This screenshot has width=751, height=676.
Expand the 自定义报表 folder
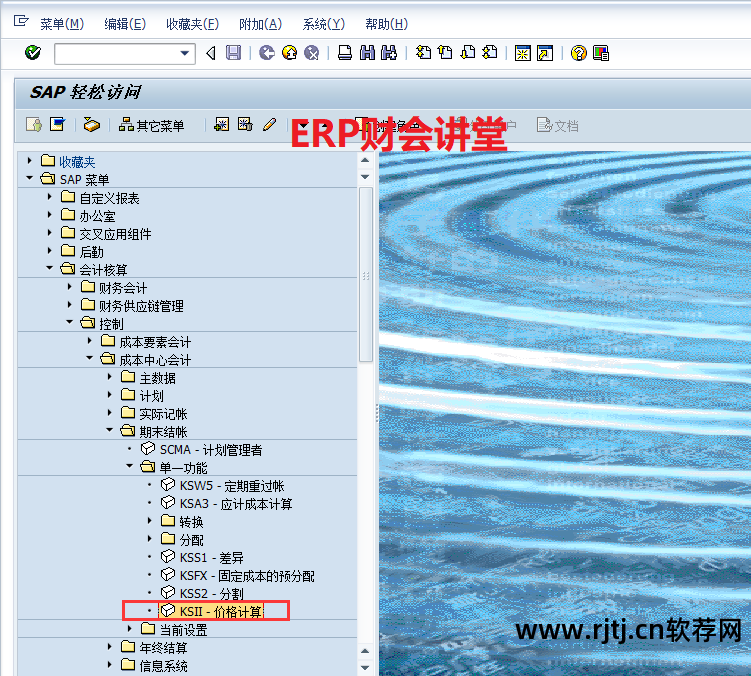pos(49,196)
